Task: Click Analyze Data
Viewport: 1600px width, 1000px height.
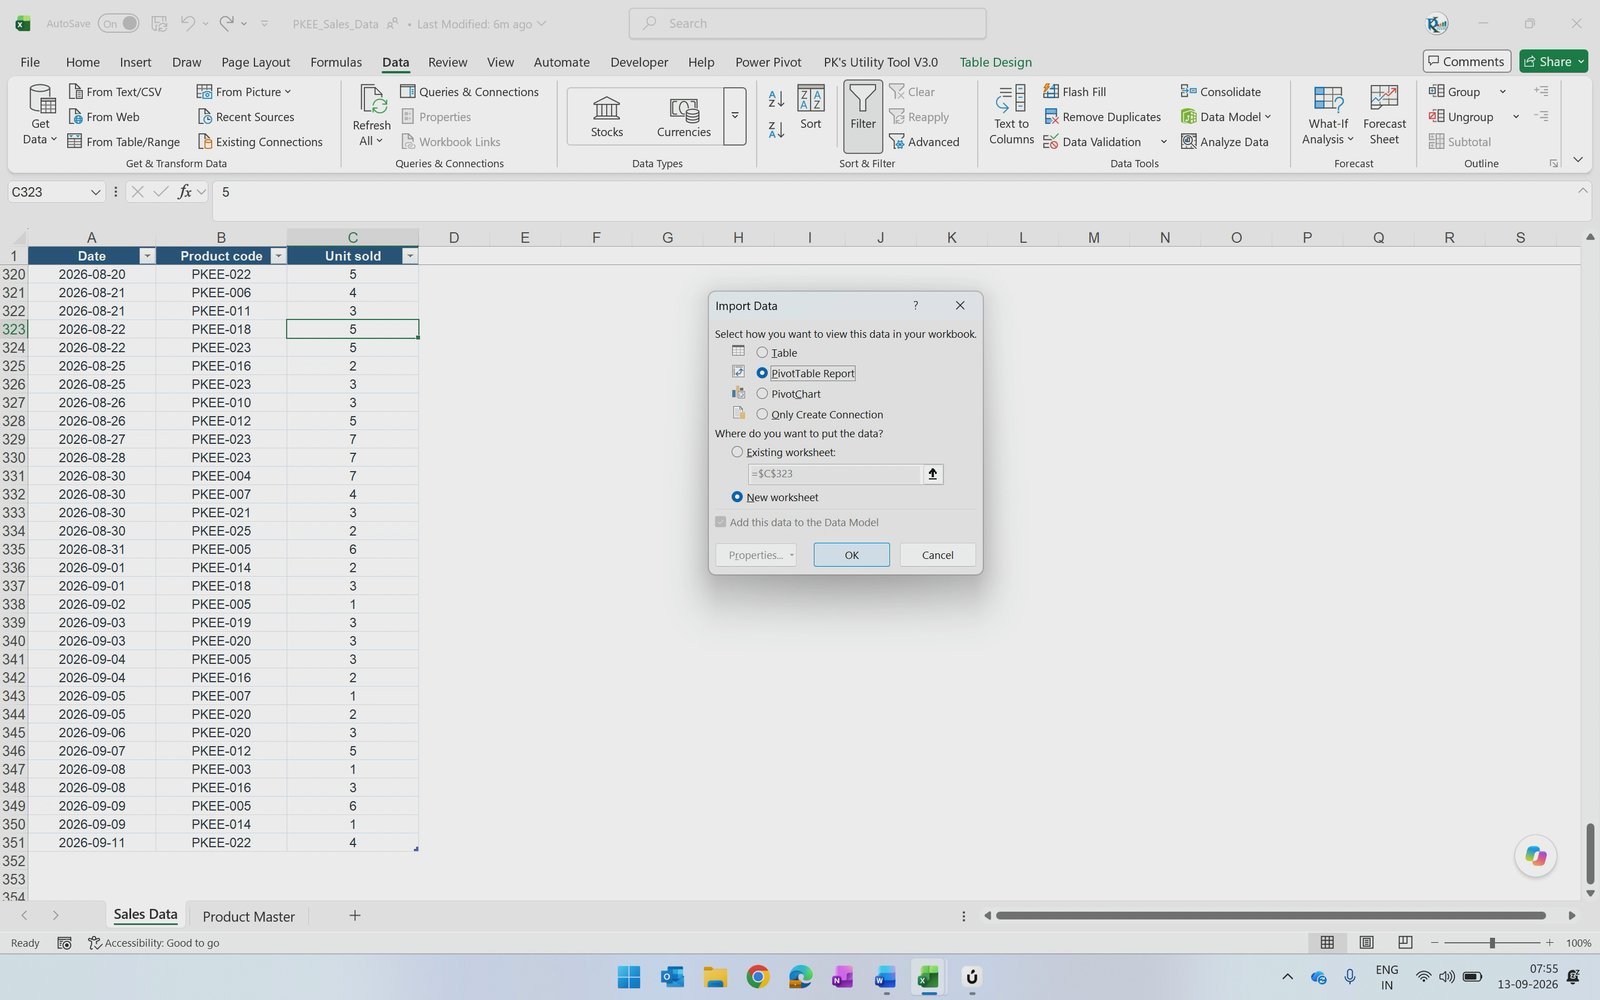Action: (x=1225, y=141)
